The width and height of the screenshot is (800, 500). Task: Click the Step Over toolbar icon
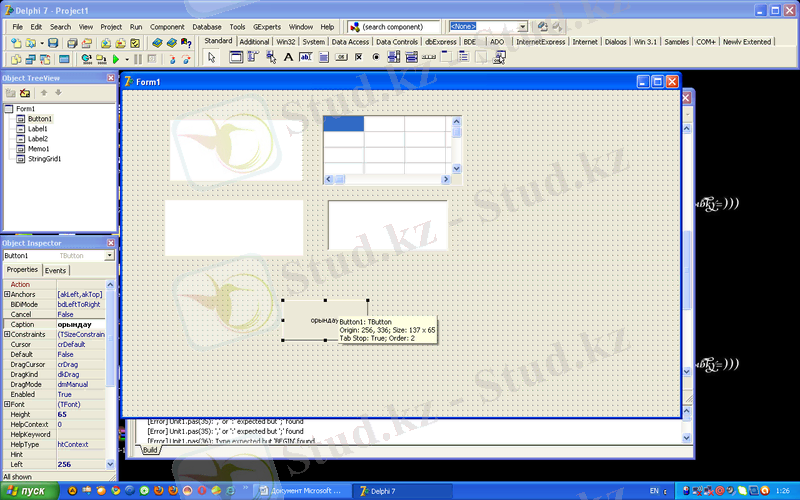186,60
